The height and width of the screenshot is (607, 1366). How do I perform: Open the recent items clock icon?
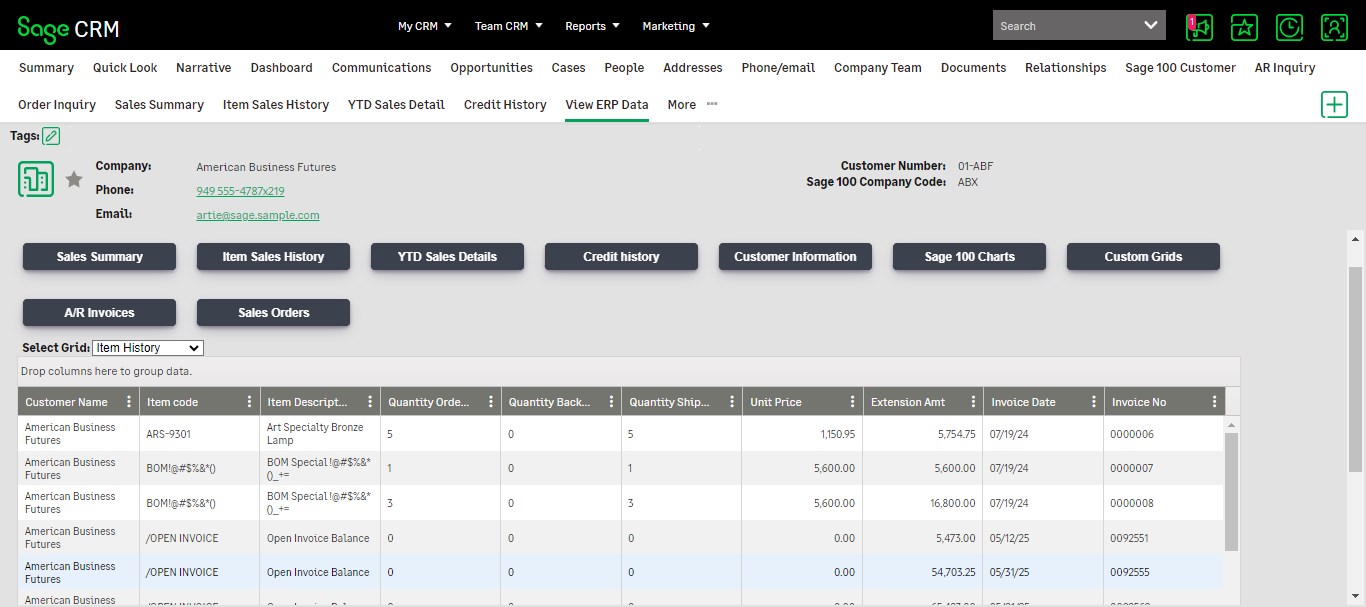click(1289, 27)
